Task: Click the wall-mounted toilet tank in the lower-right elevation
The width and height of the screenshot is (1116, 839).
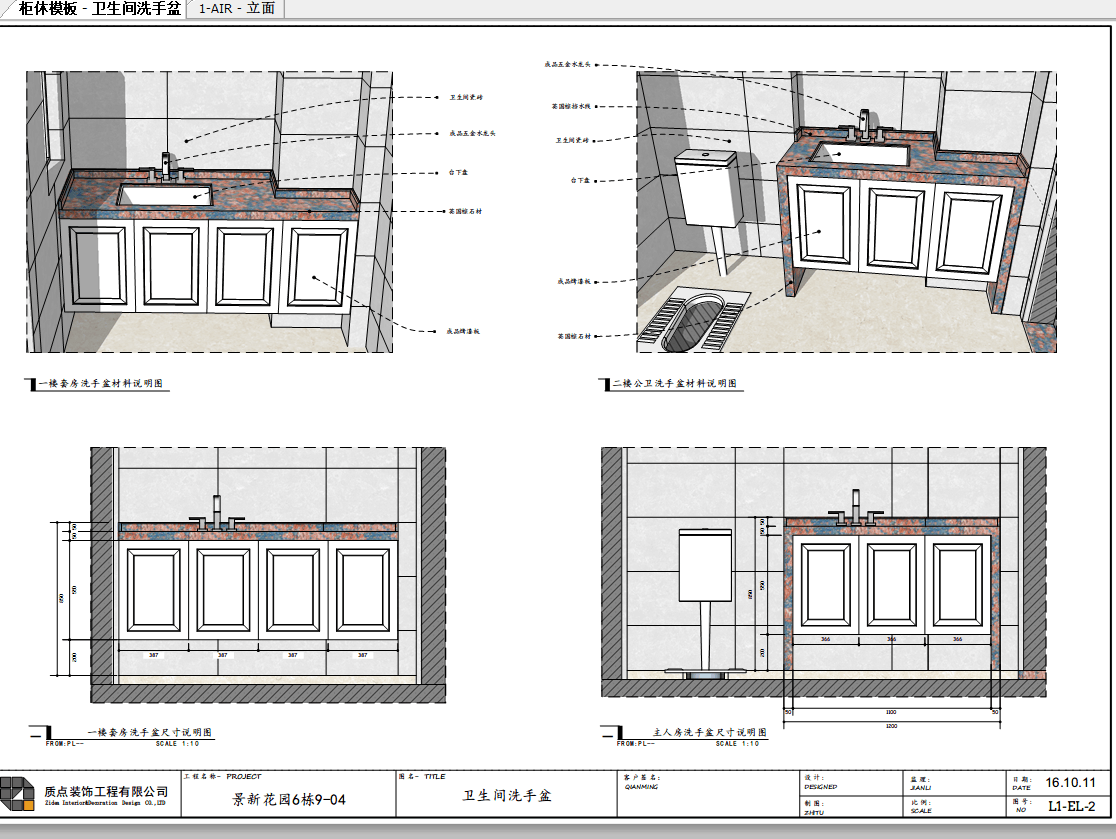Action: [x=705, y=566]
